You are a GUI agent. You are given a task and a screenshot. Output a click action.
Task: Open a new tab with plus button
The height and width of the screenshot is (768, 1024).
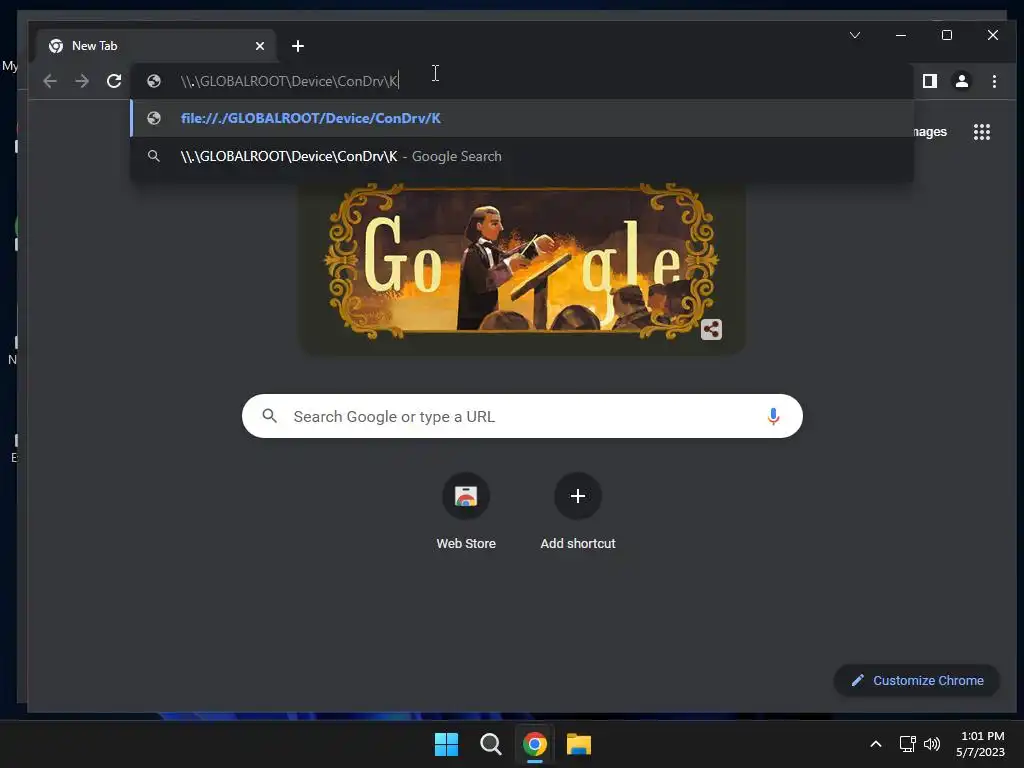pos(298,46)
